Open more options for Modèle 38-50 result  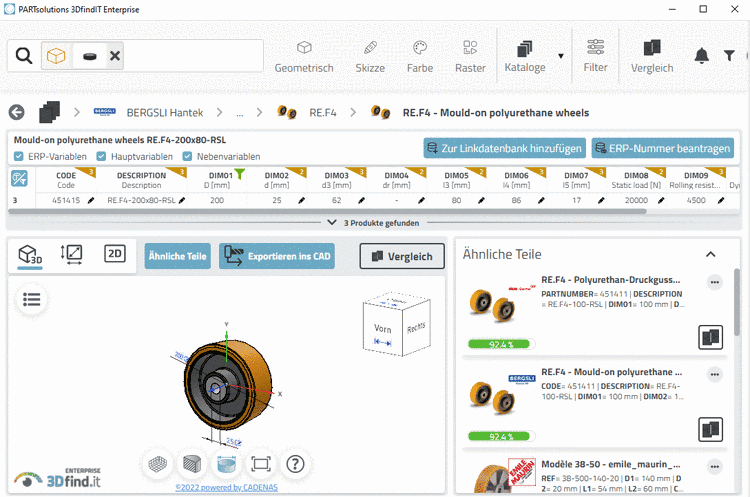coord(715,467)
